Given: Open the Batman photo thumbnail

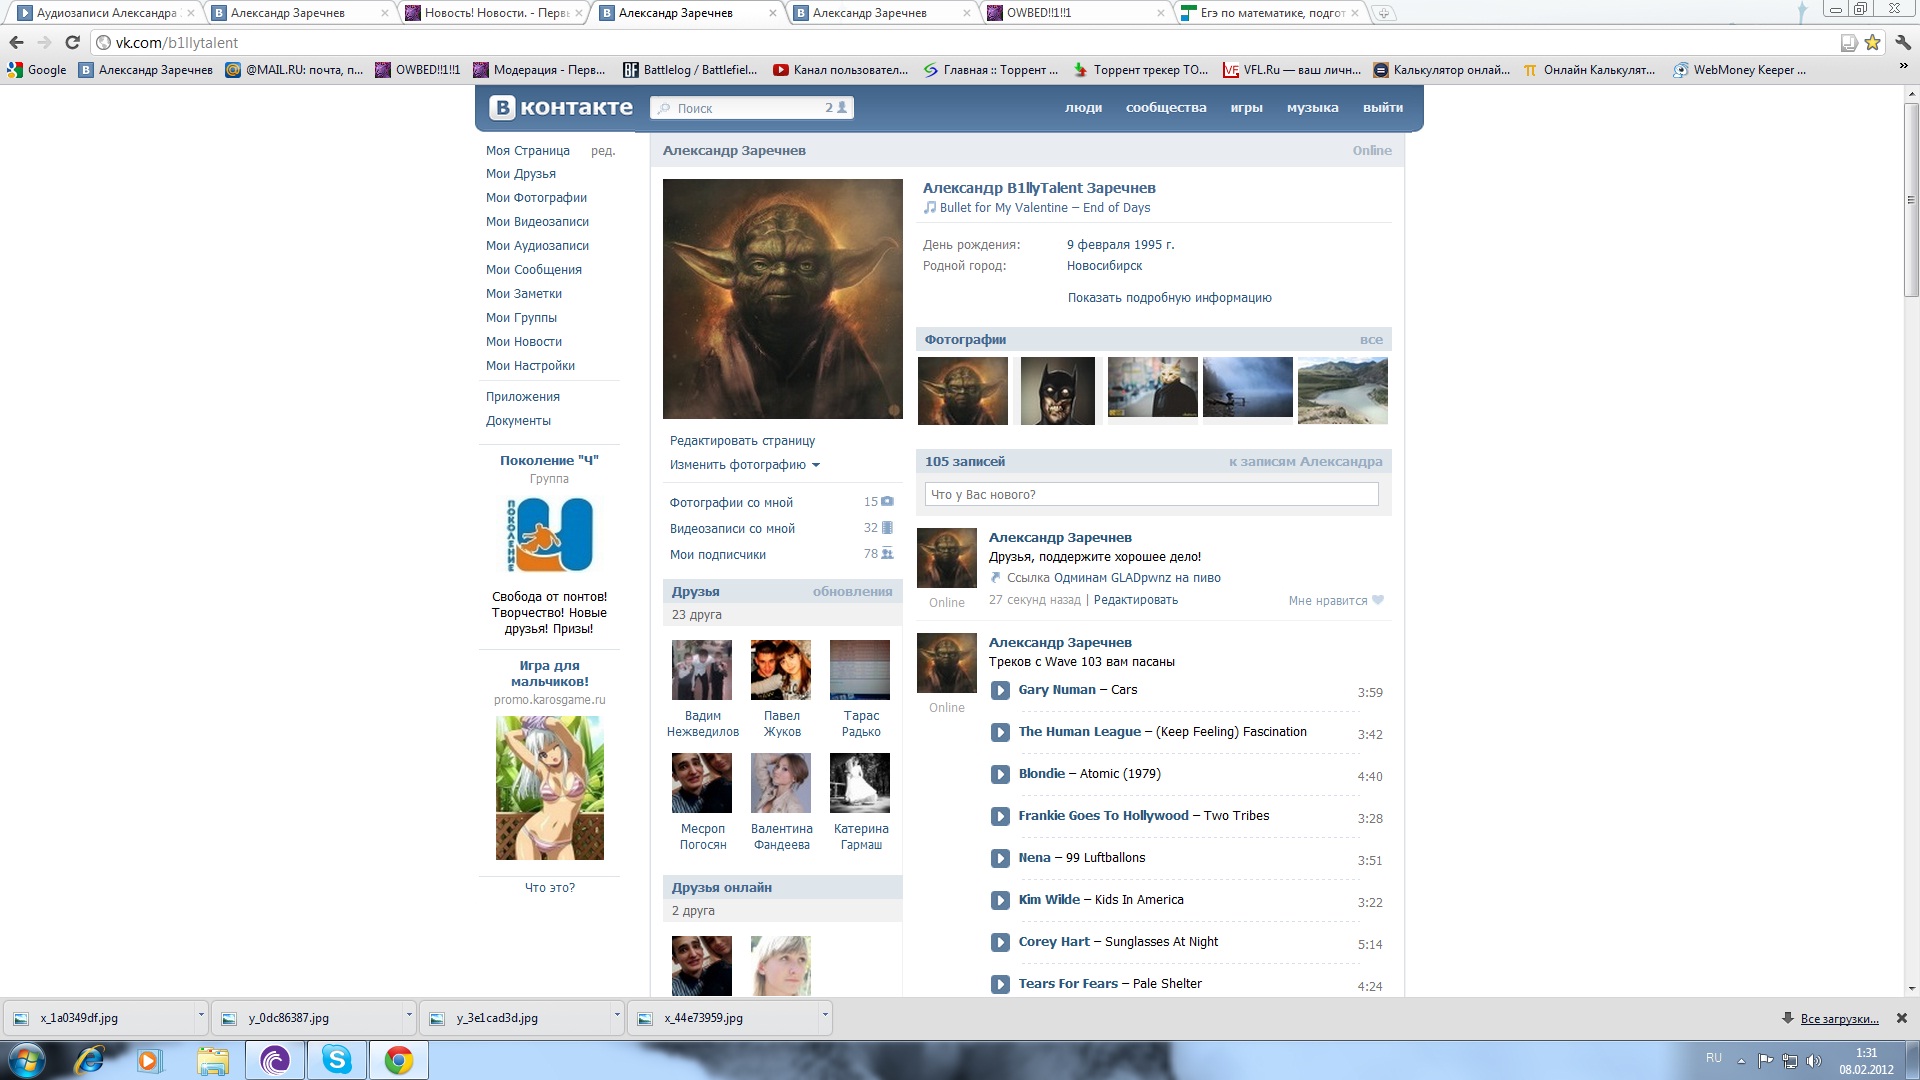Looking at the screenshot, I should tap(1057, 391).
